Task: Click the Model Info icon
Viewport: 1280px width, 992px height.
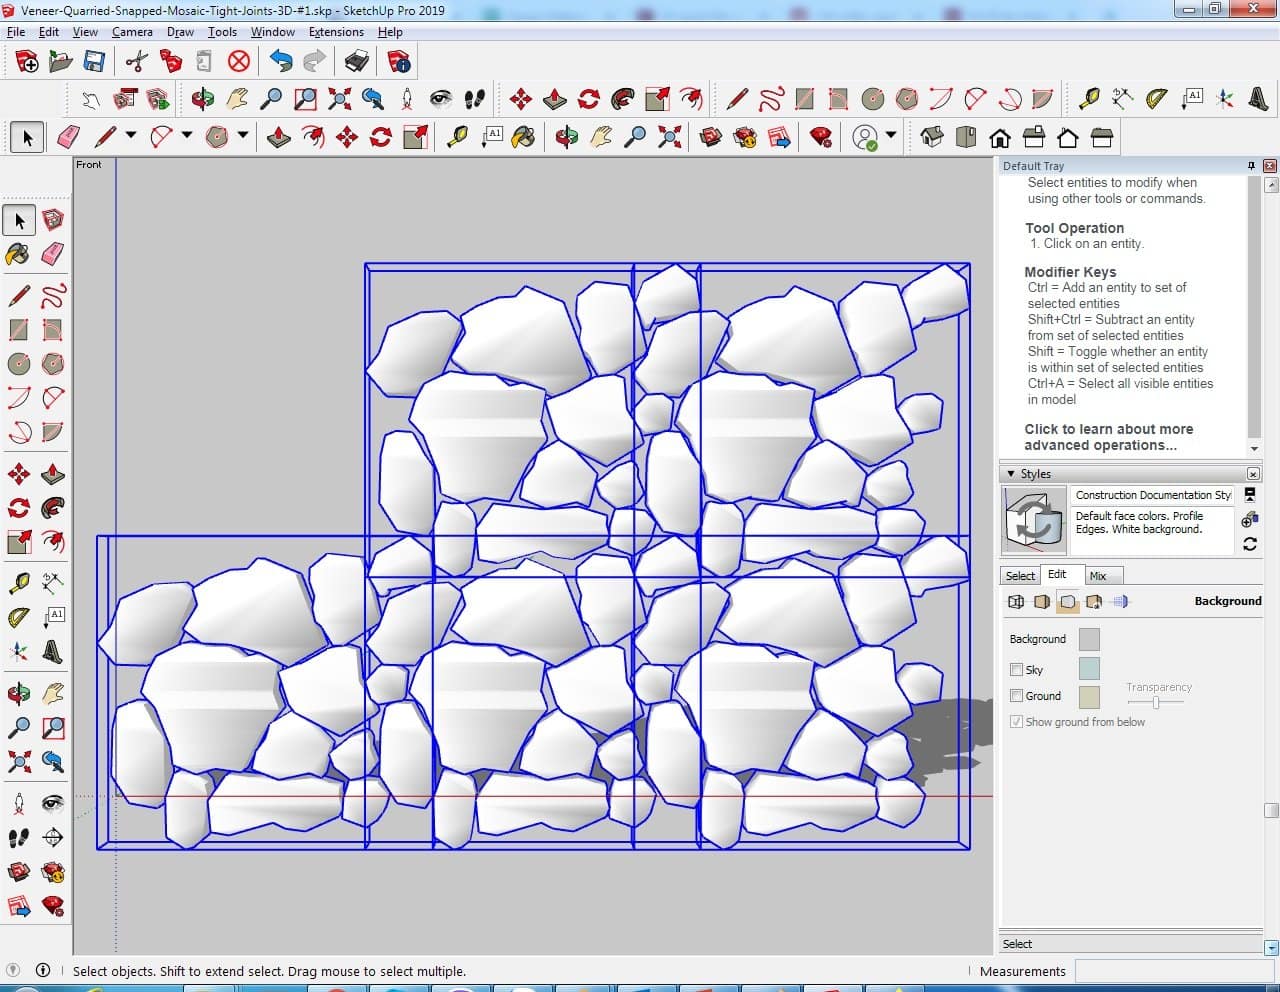Action: pos(399,62)
